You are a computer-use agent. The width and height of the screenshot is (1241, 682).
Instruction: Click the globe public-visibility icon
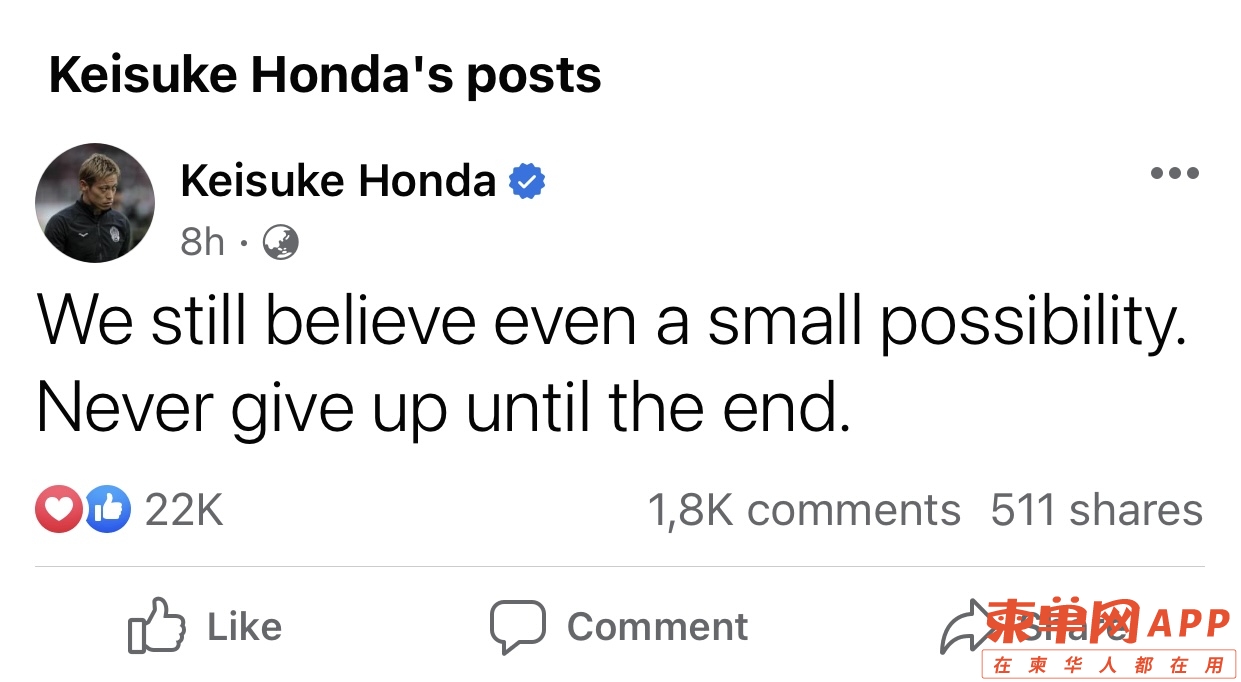pos(280,242)
